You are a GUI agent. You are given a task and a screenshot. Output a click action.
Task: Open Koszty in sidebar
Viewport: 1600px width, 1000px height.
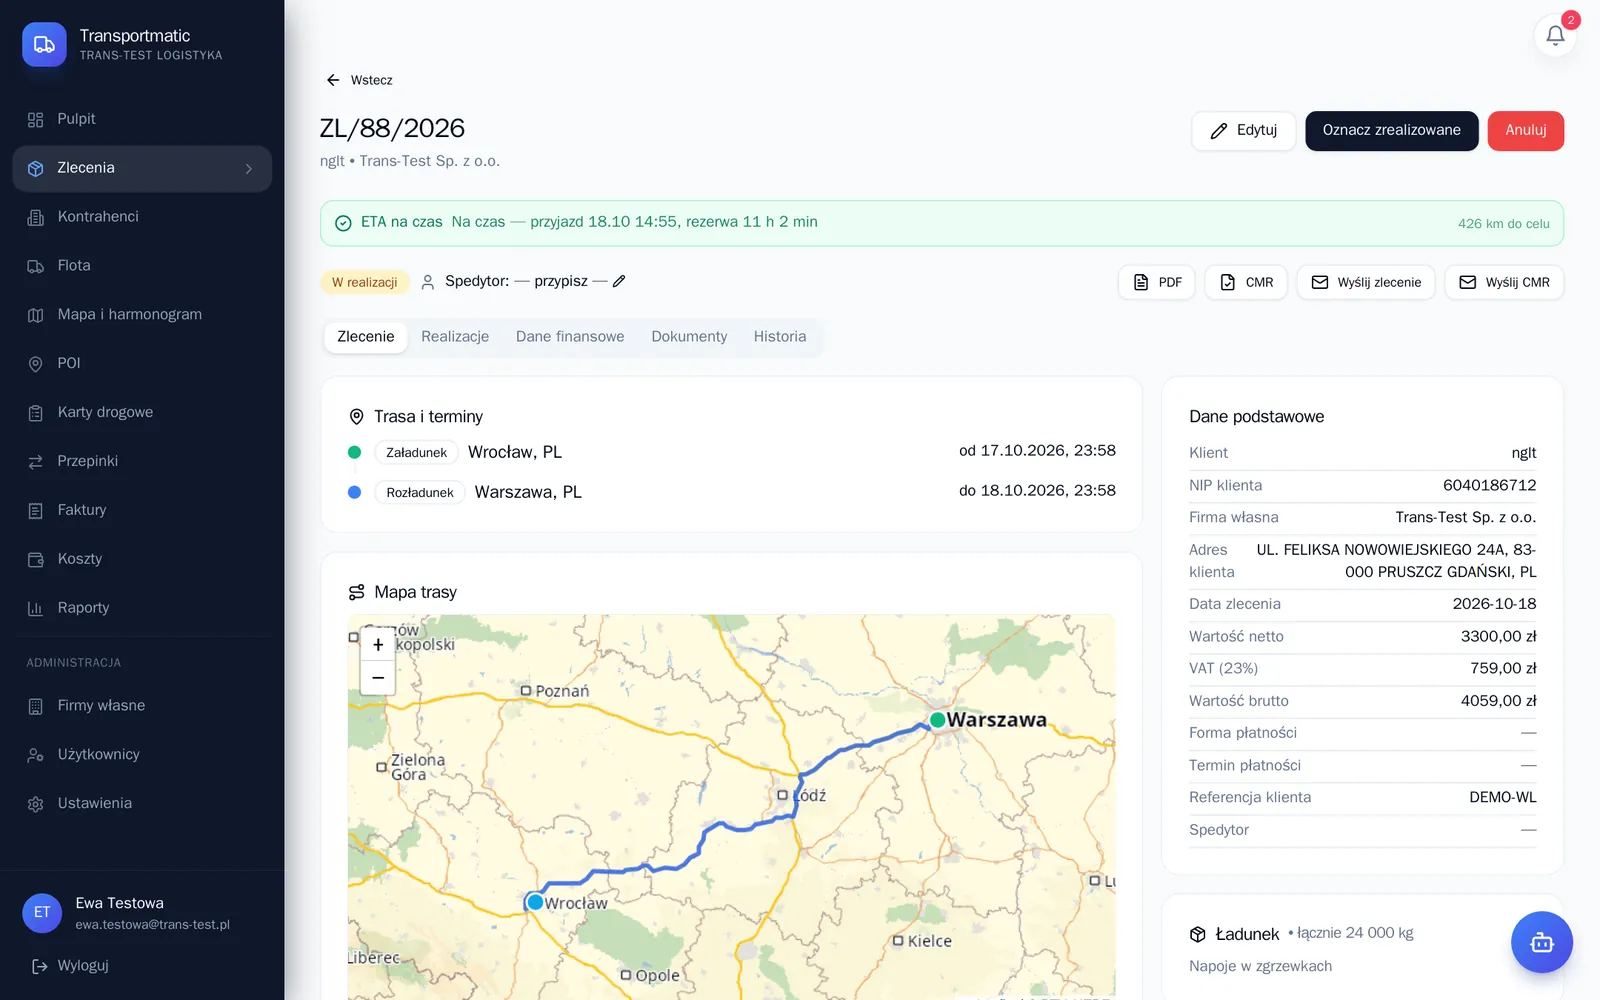[142, 560]
